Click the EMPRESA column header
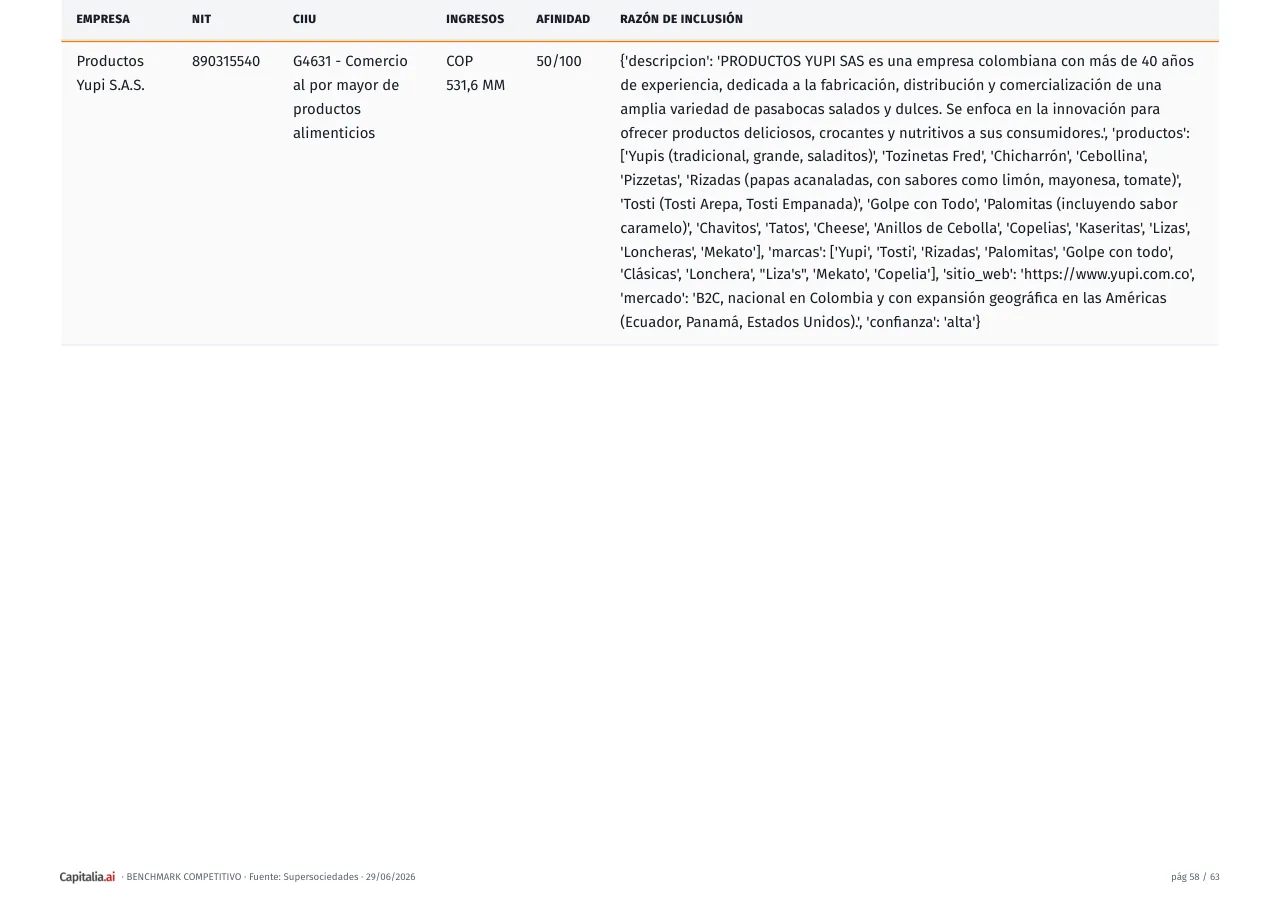 coord(103,19)
